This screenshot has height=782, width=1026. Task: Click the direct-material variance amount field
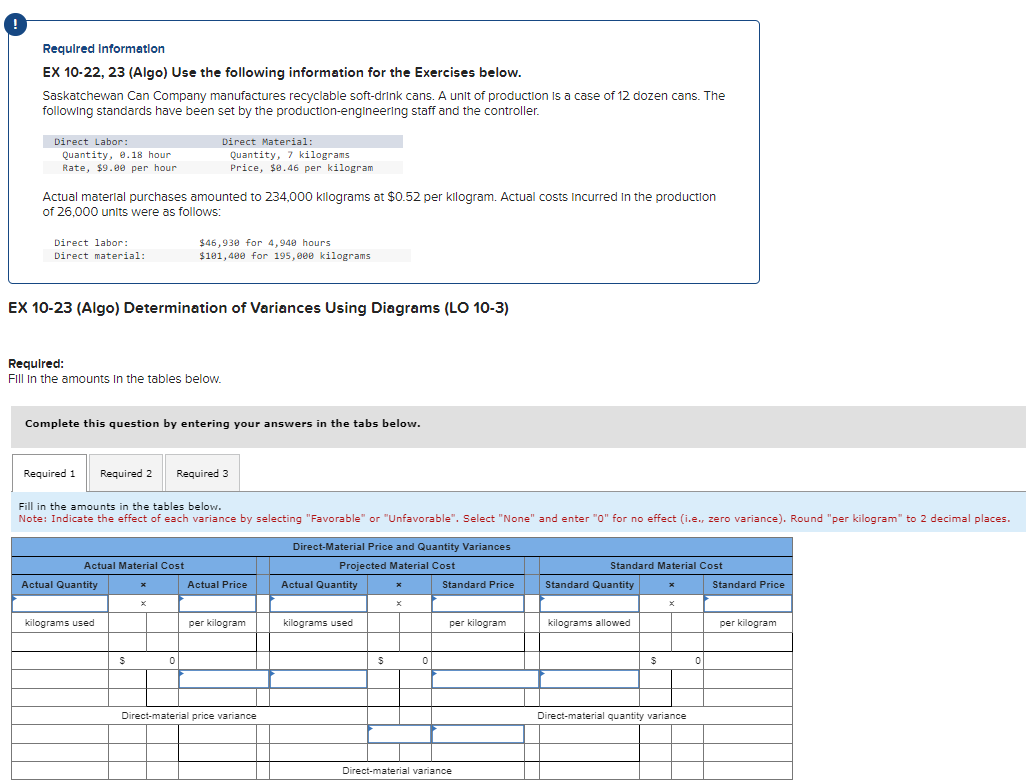point(398,734)
